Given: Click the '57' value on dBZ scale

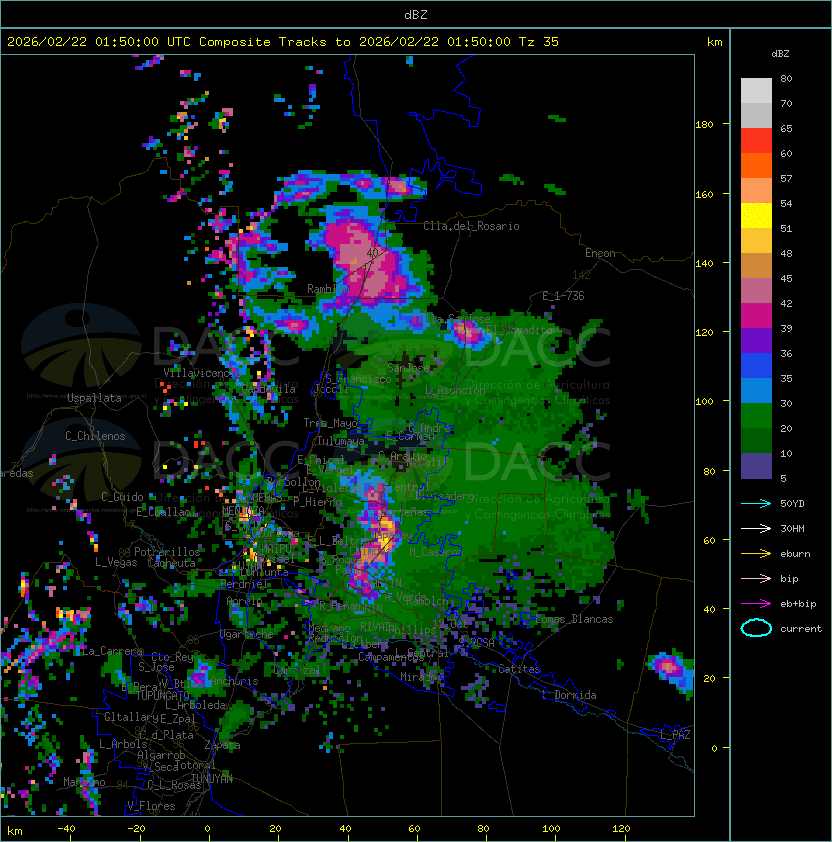Looking at the screenshot, I should point(786,178).
